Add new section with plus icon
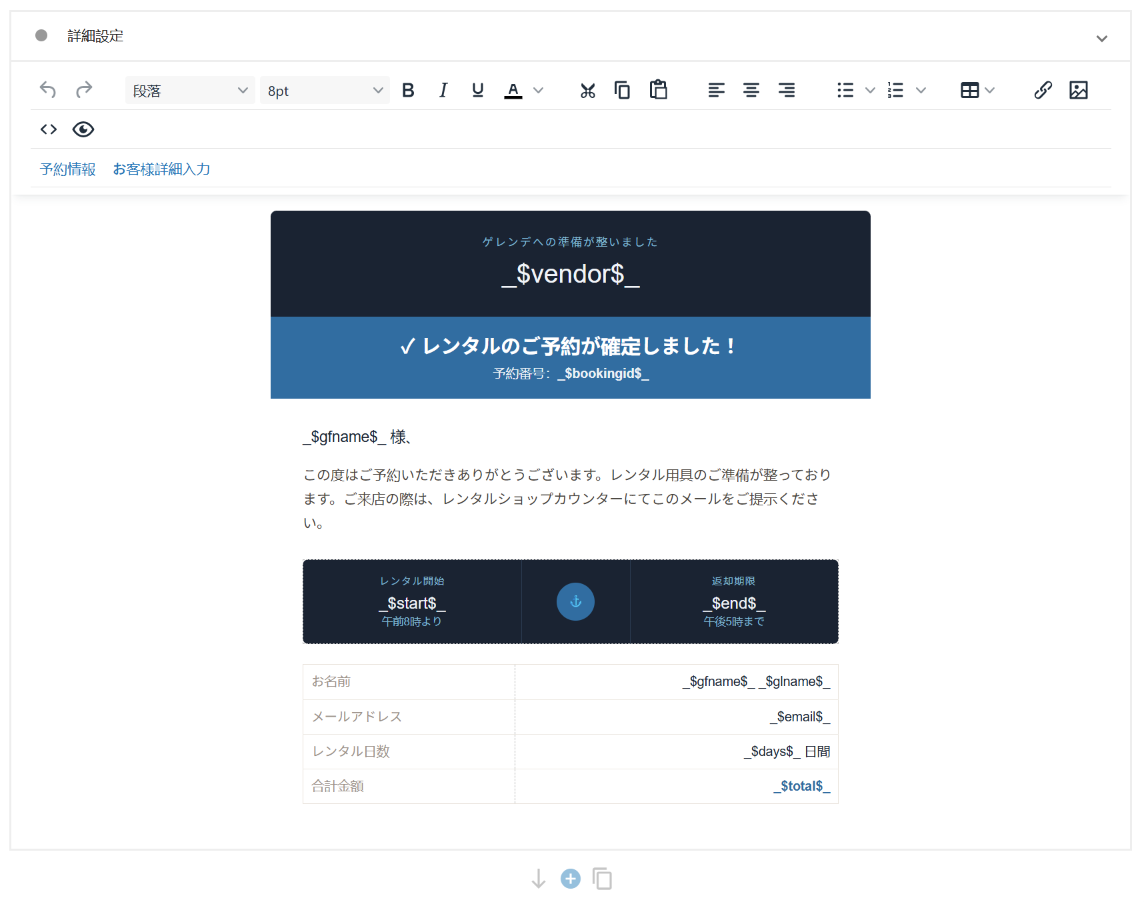 point(571,879)
